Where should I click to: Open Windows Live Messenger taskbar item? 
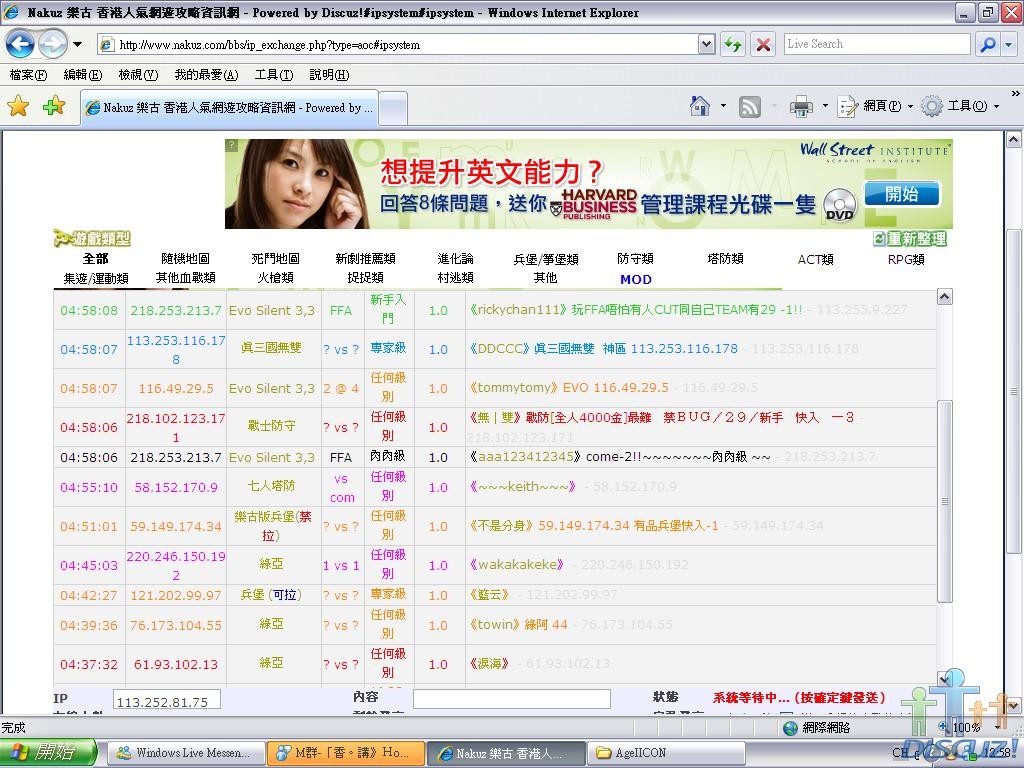click(x=185, y=753)
